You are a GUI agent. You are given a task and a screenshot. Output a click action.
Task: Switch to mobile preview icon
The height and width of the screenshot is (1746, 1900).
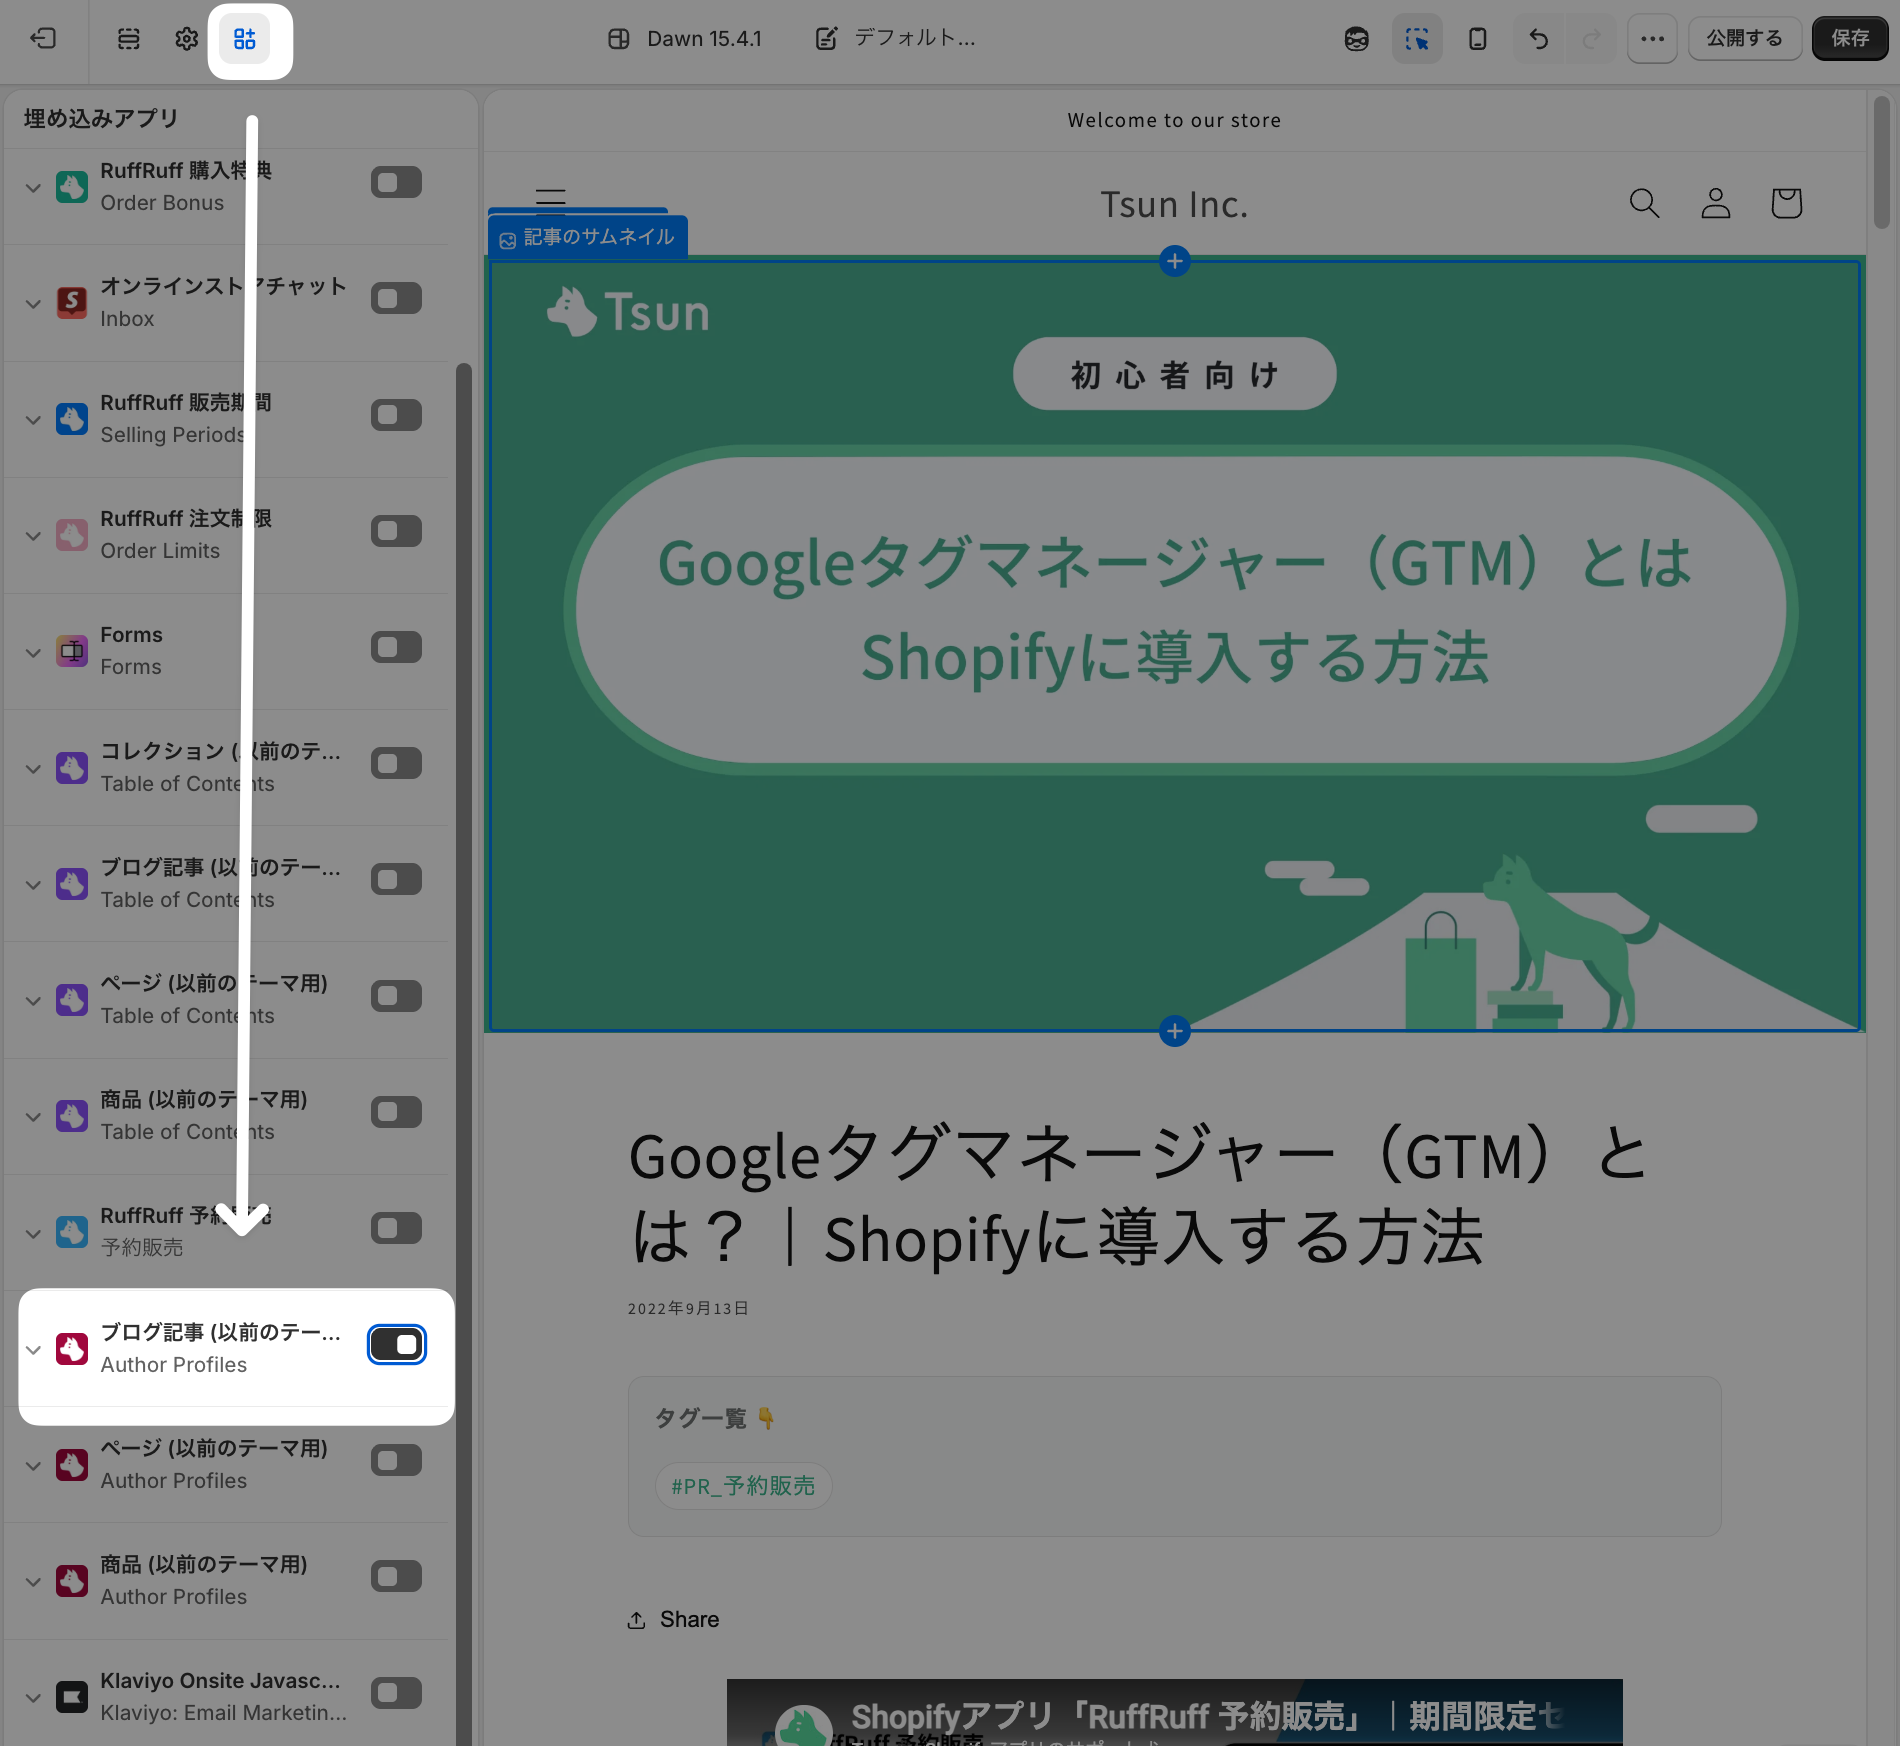(1477, 39)
